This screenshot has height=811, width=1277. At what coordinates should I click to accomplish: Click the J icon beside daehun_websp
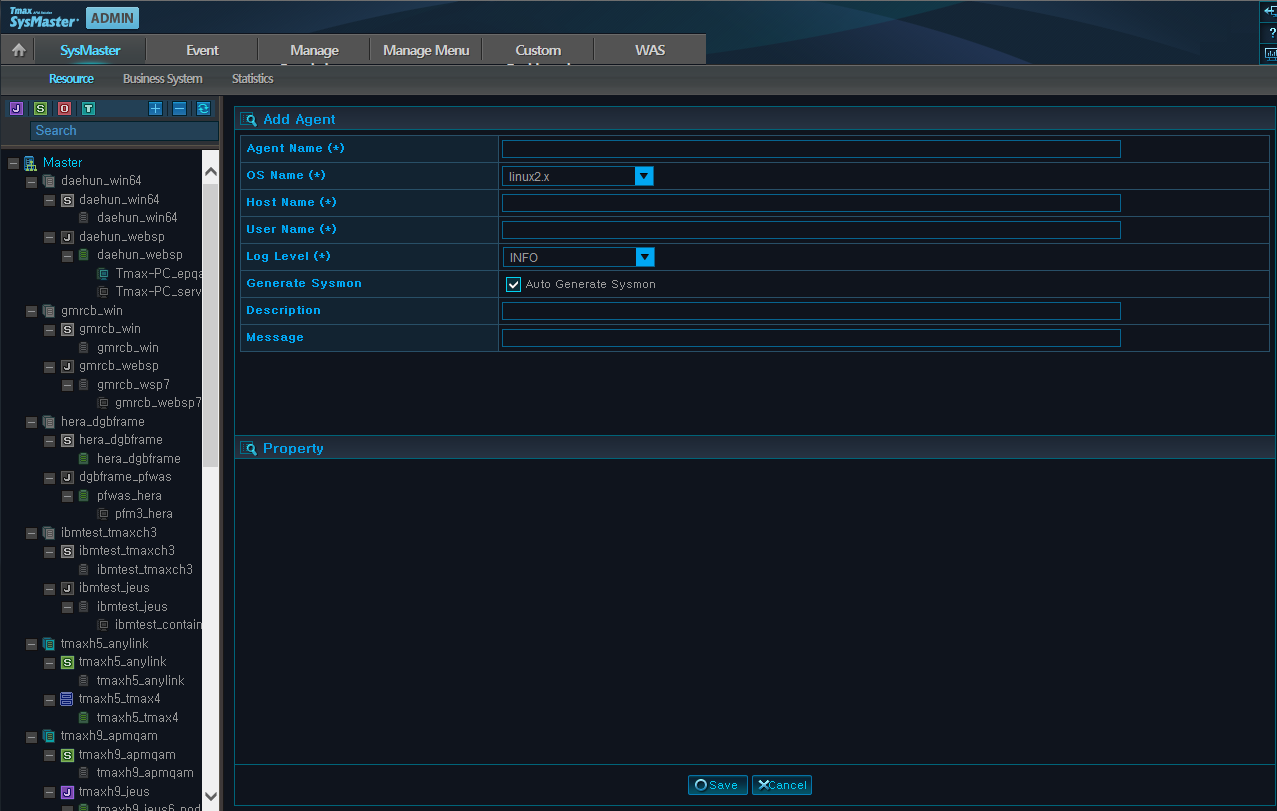67,237
